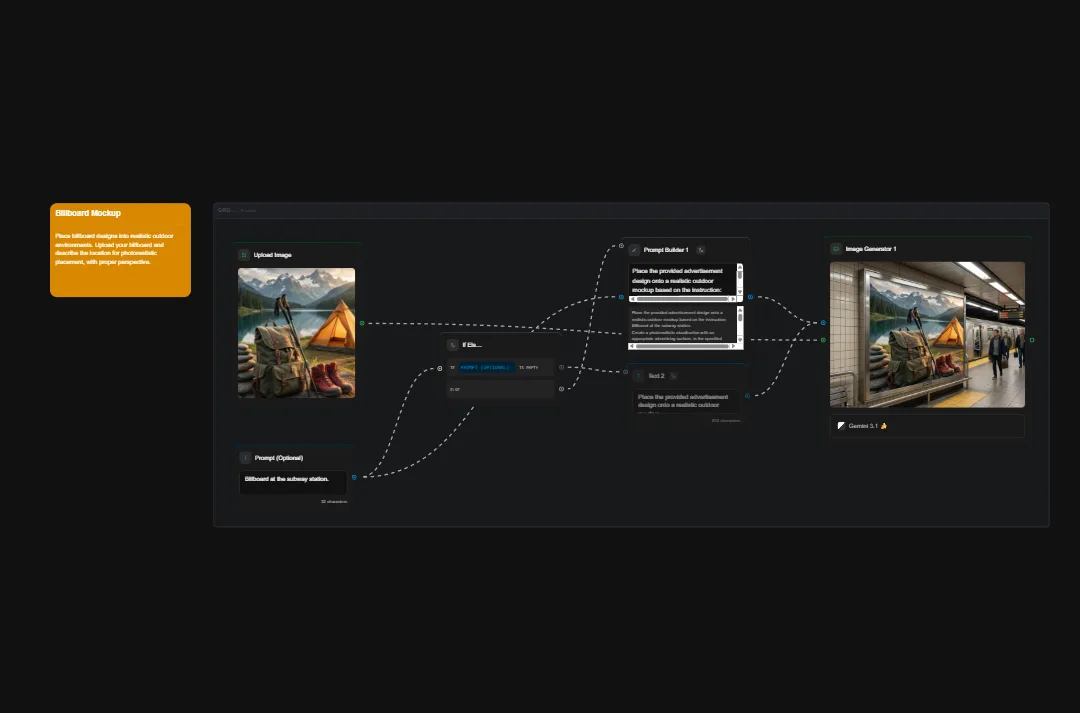Click the Else branch row
The width and height of the screenshot is (1080, 713).
click(500, 389)
